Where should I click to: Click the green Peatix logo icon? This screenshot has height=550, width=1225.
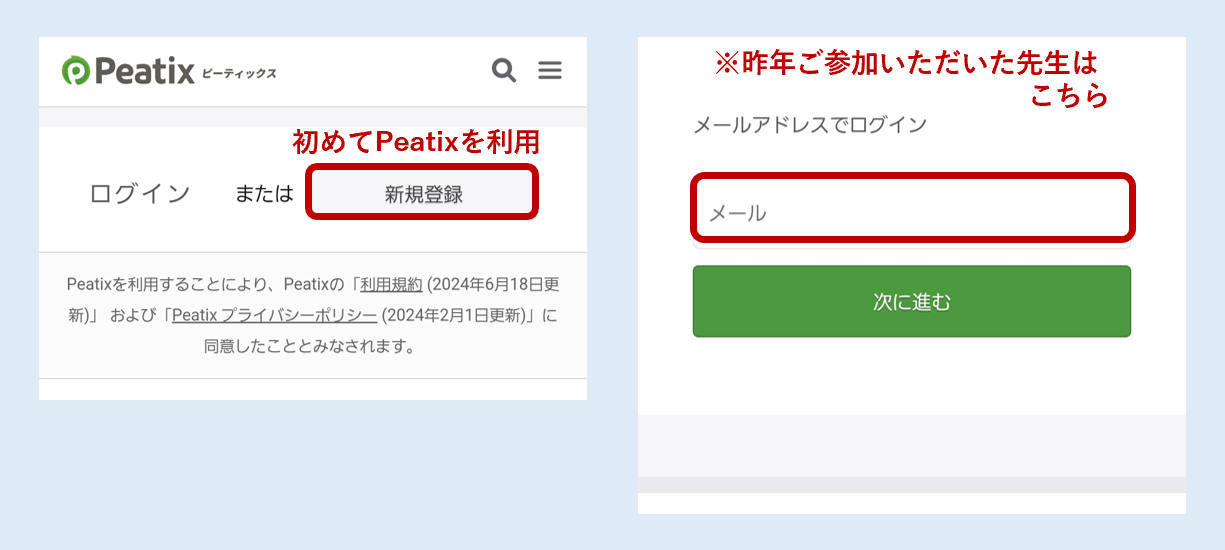click(x=76, y=71)
